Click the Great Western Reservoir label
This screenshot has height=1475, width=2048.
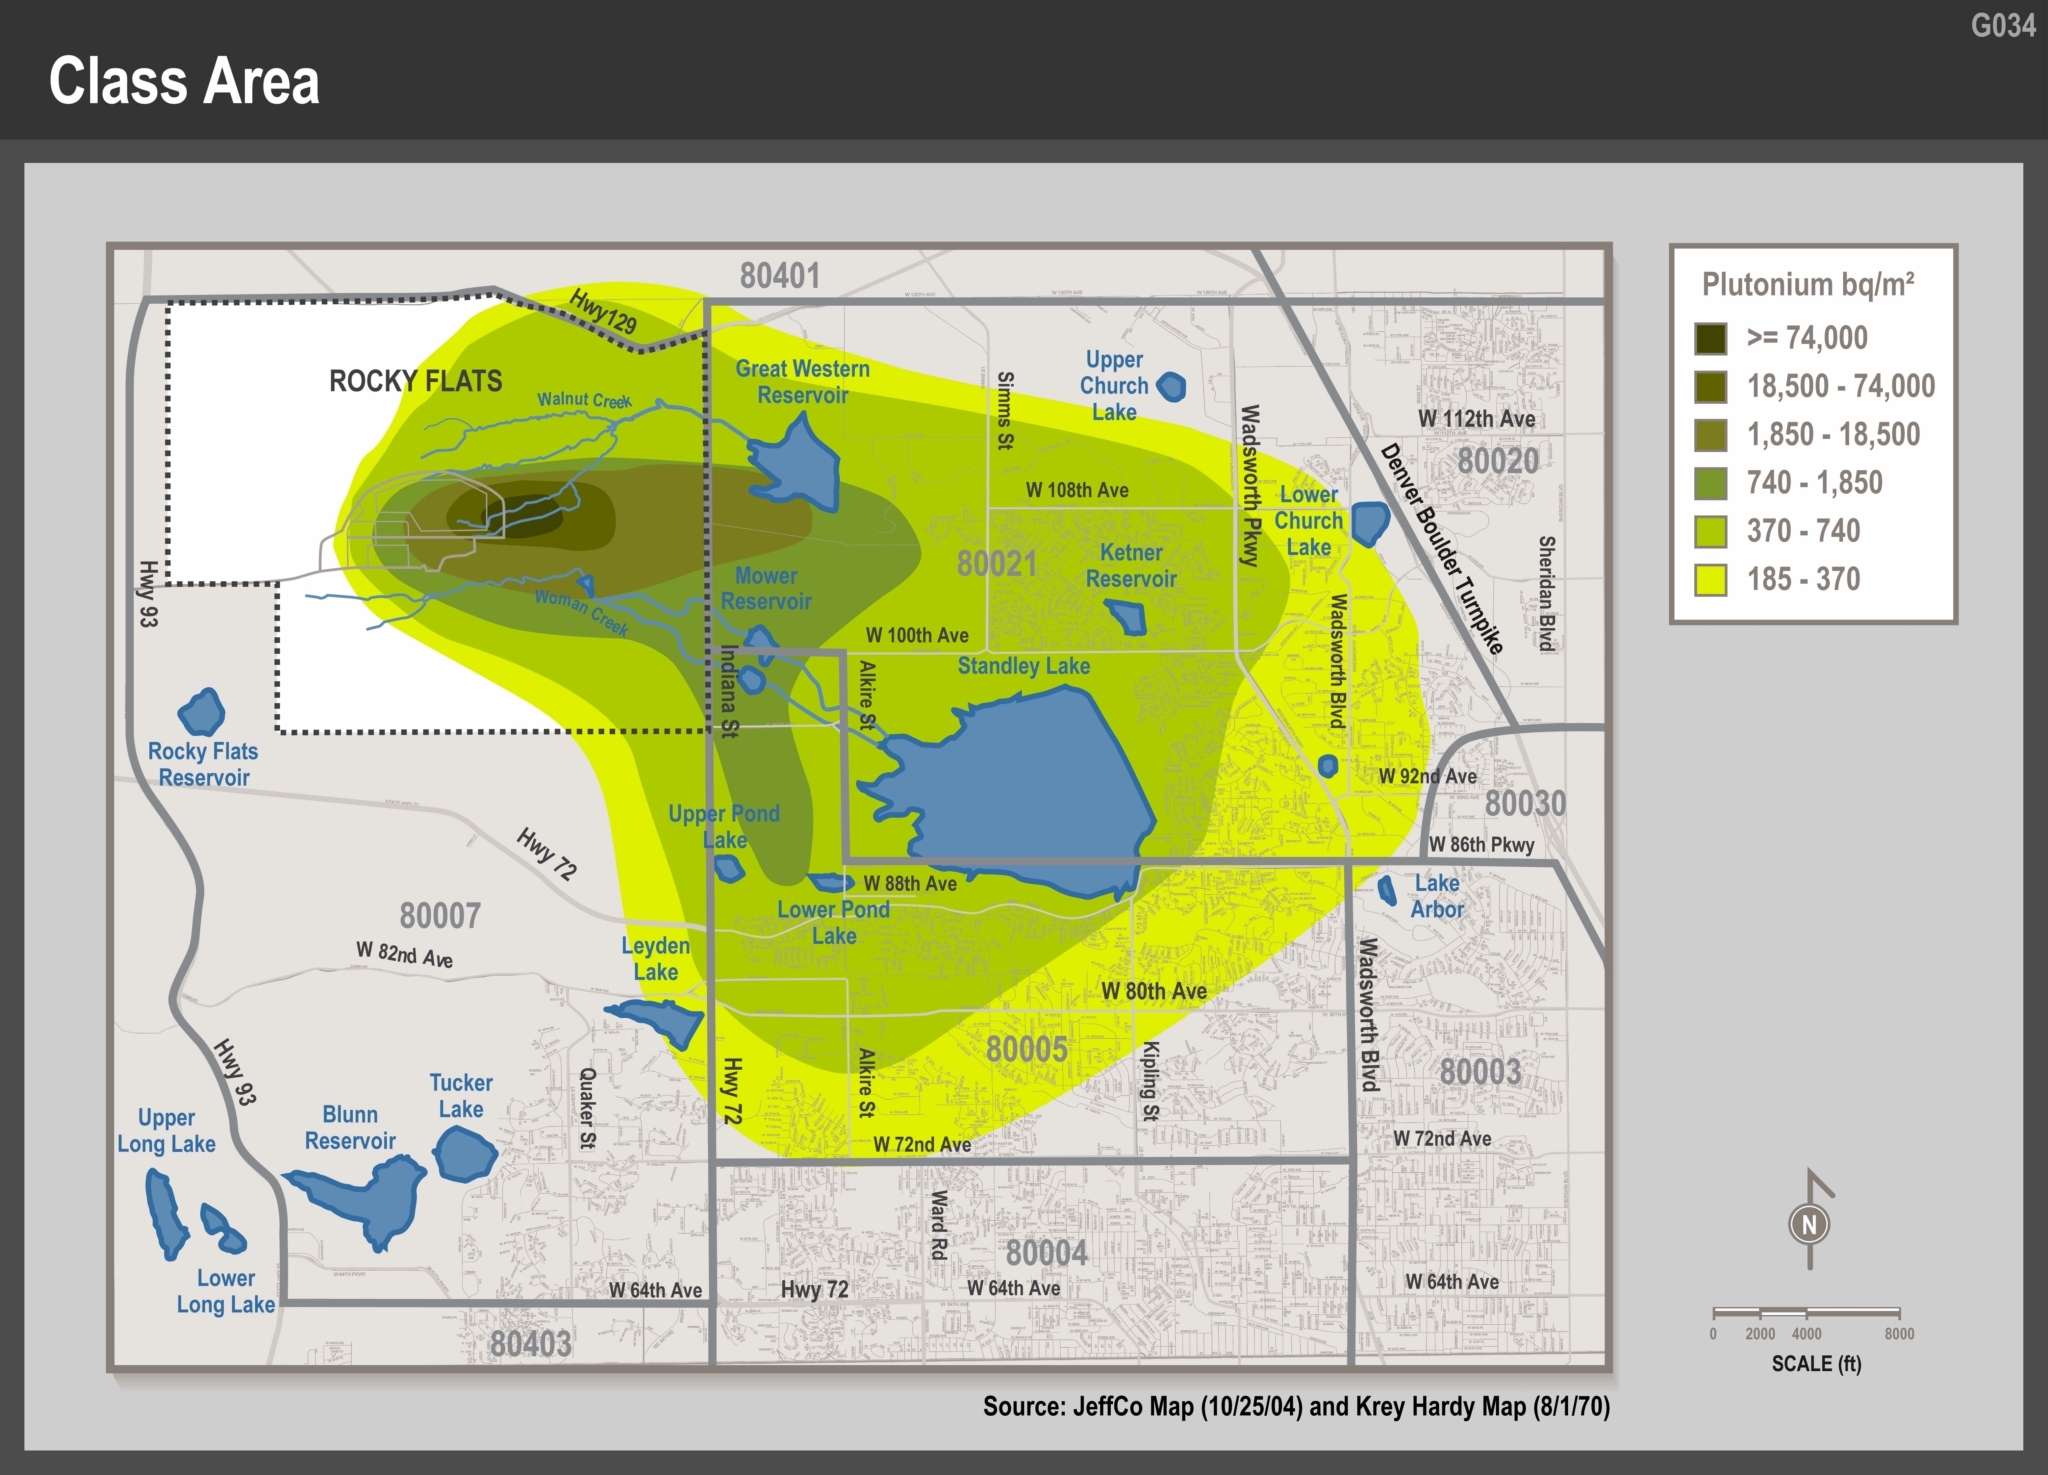(x=803, y=382)
